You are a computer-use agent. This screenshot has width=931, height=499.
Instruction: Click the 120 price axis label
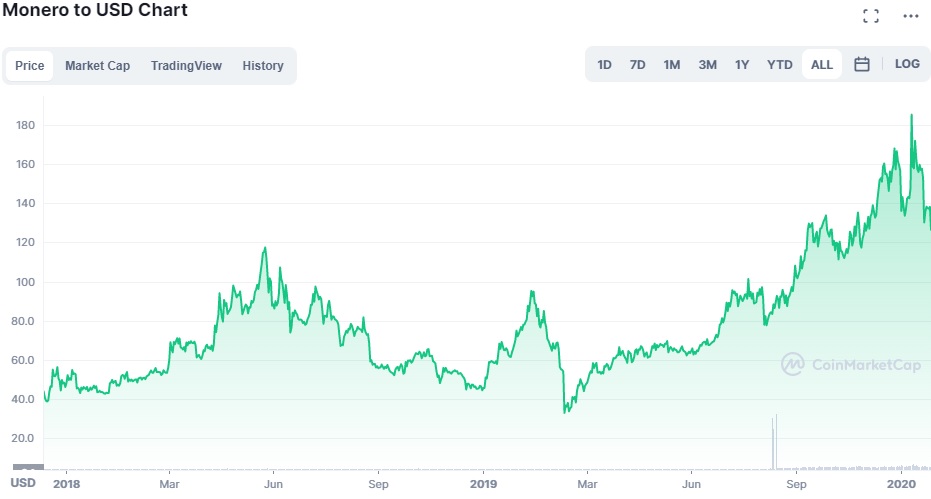coord(26,242)
